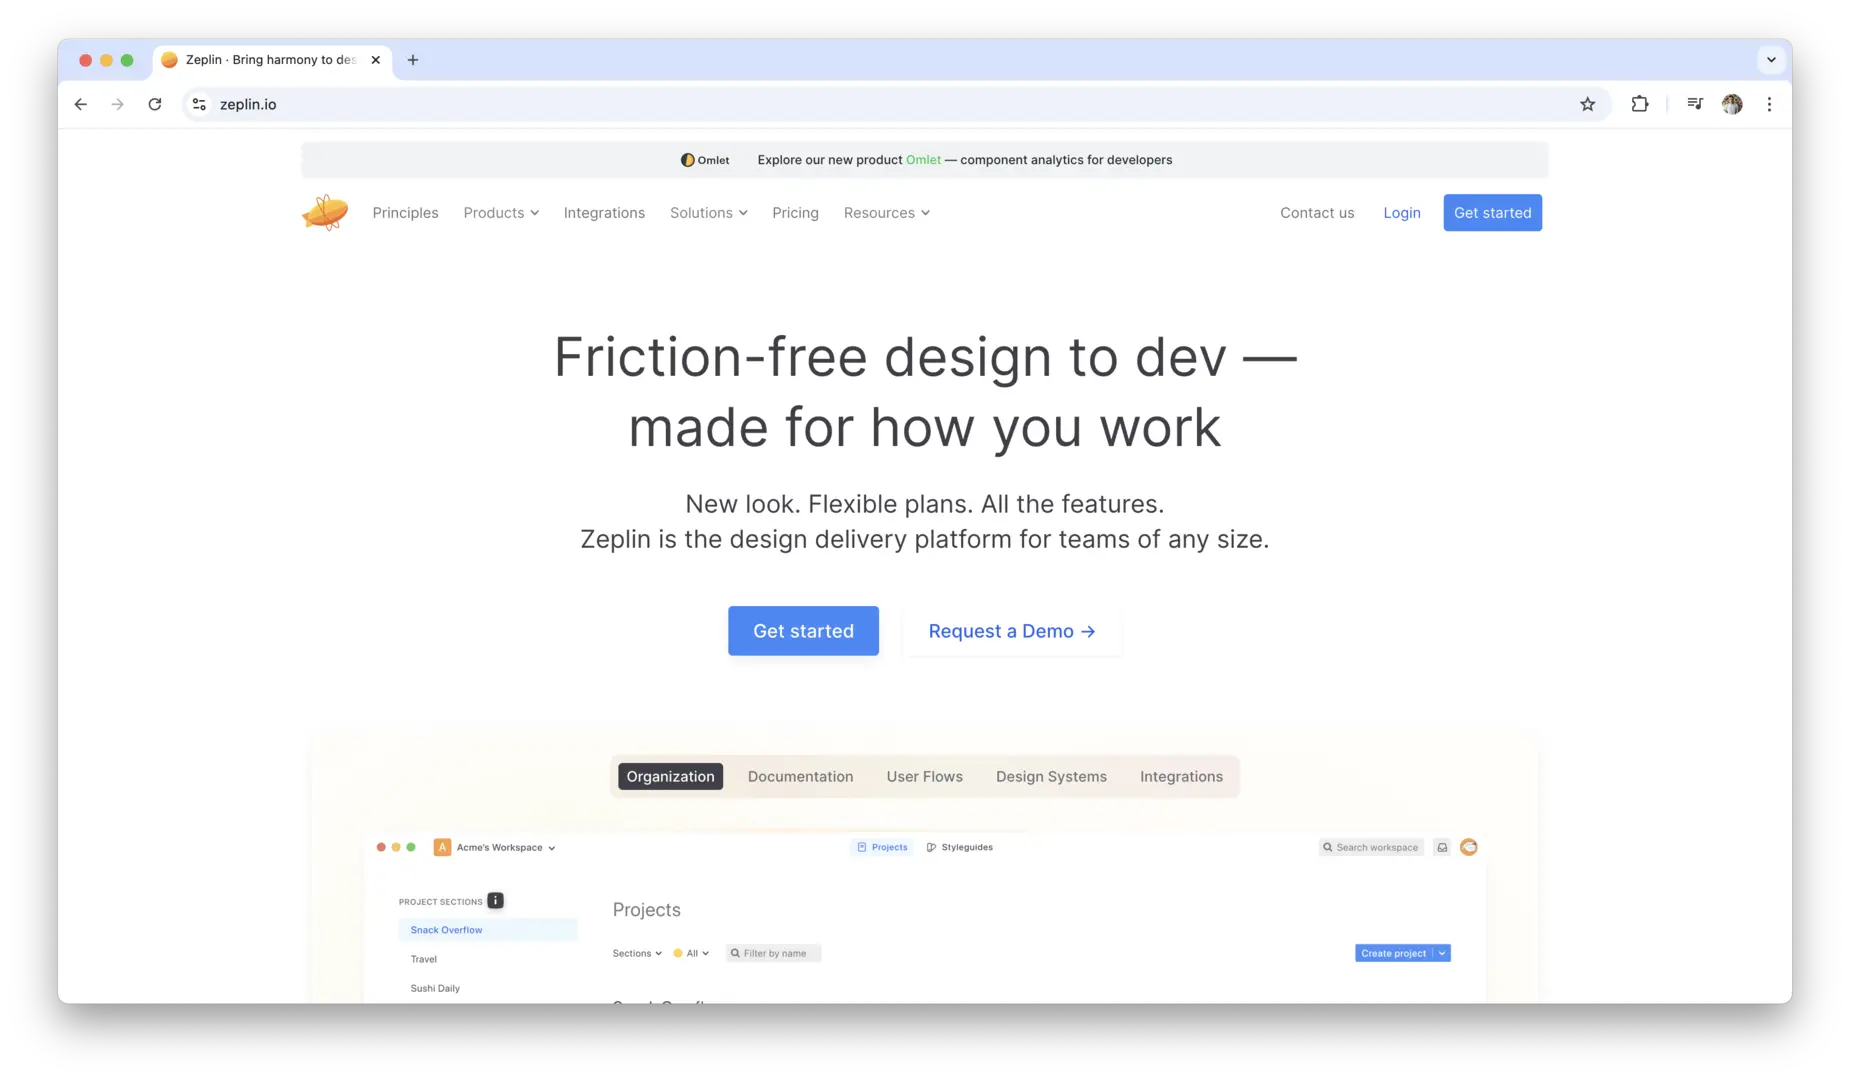Expand the Resources dropdown menu

(x=887, y=213)
